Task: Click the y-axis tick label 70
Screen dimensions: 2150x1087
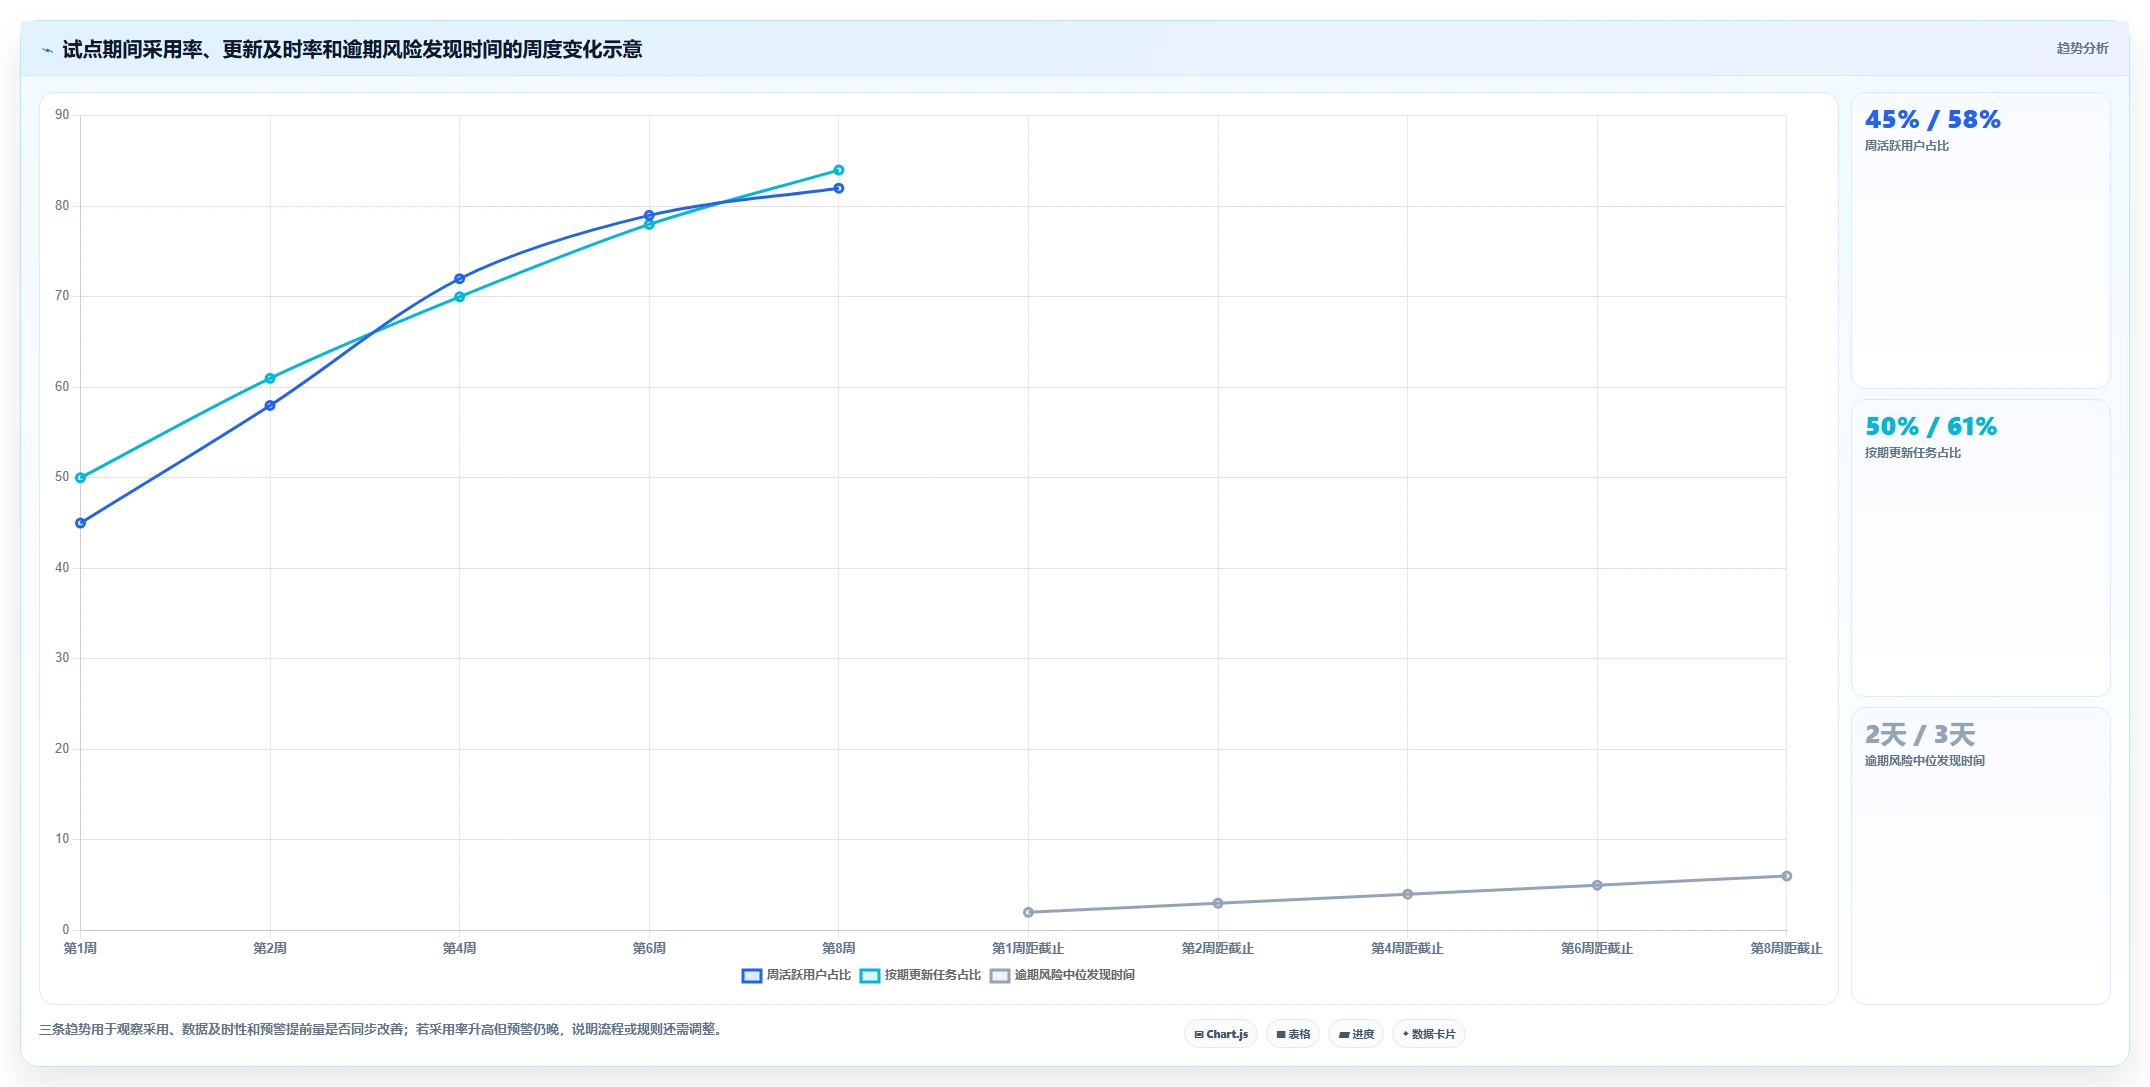Action: [62, 296]
